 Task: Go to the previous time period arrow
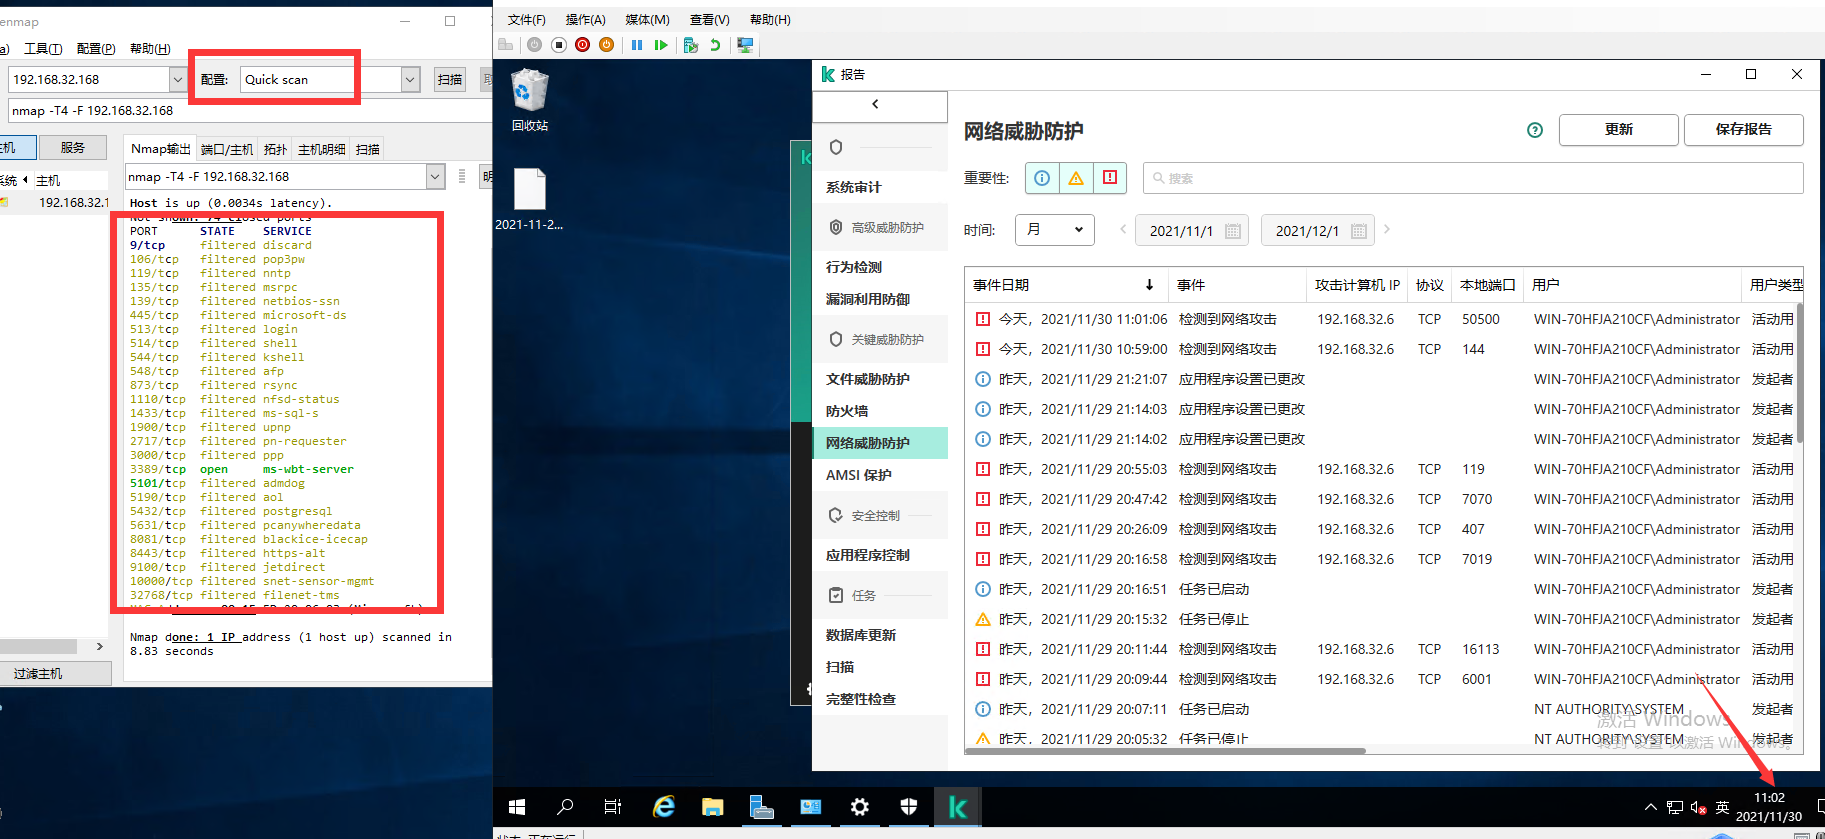coord(1123,229)
